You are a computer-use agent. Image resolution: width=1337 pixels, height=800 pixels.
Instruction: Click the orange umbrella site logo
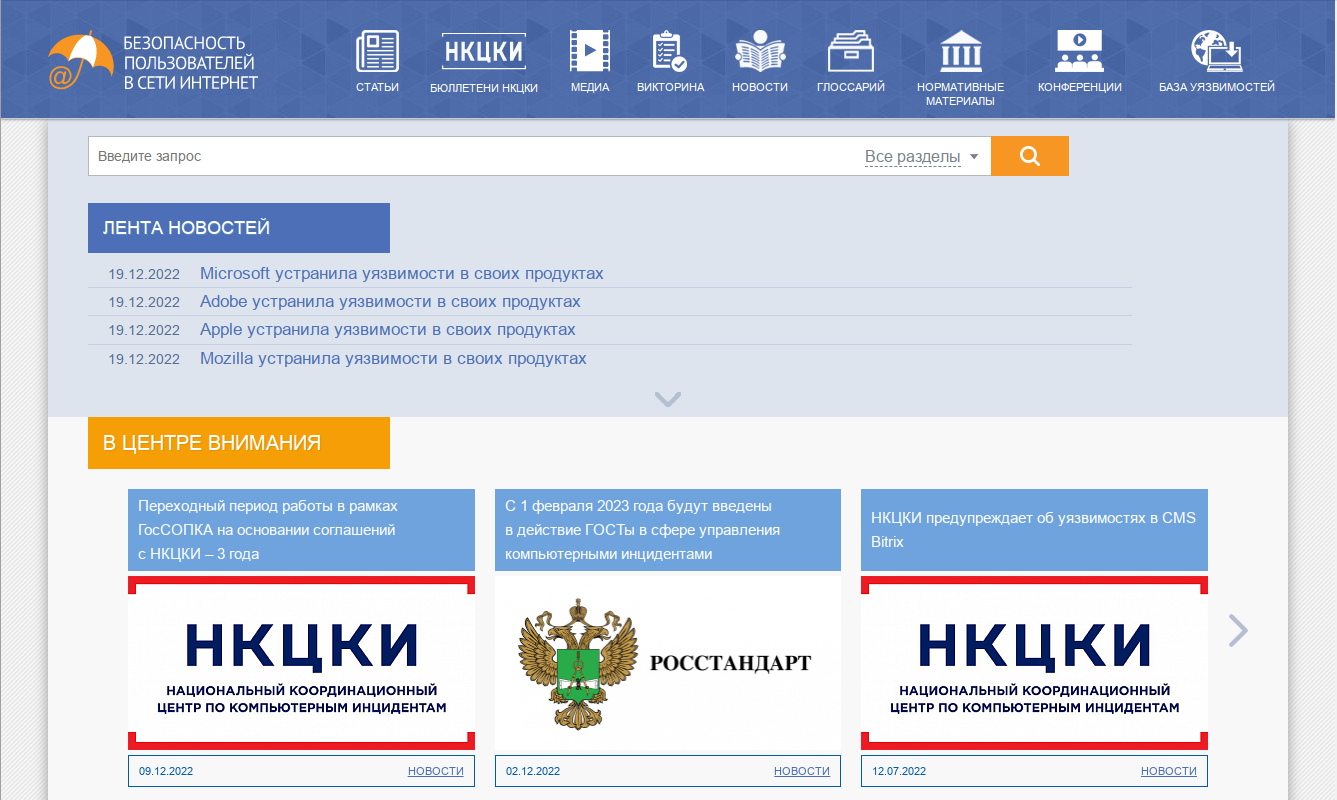[x=80, y=60]
